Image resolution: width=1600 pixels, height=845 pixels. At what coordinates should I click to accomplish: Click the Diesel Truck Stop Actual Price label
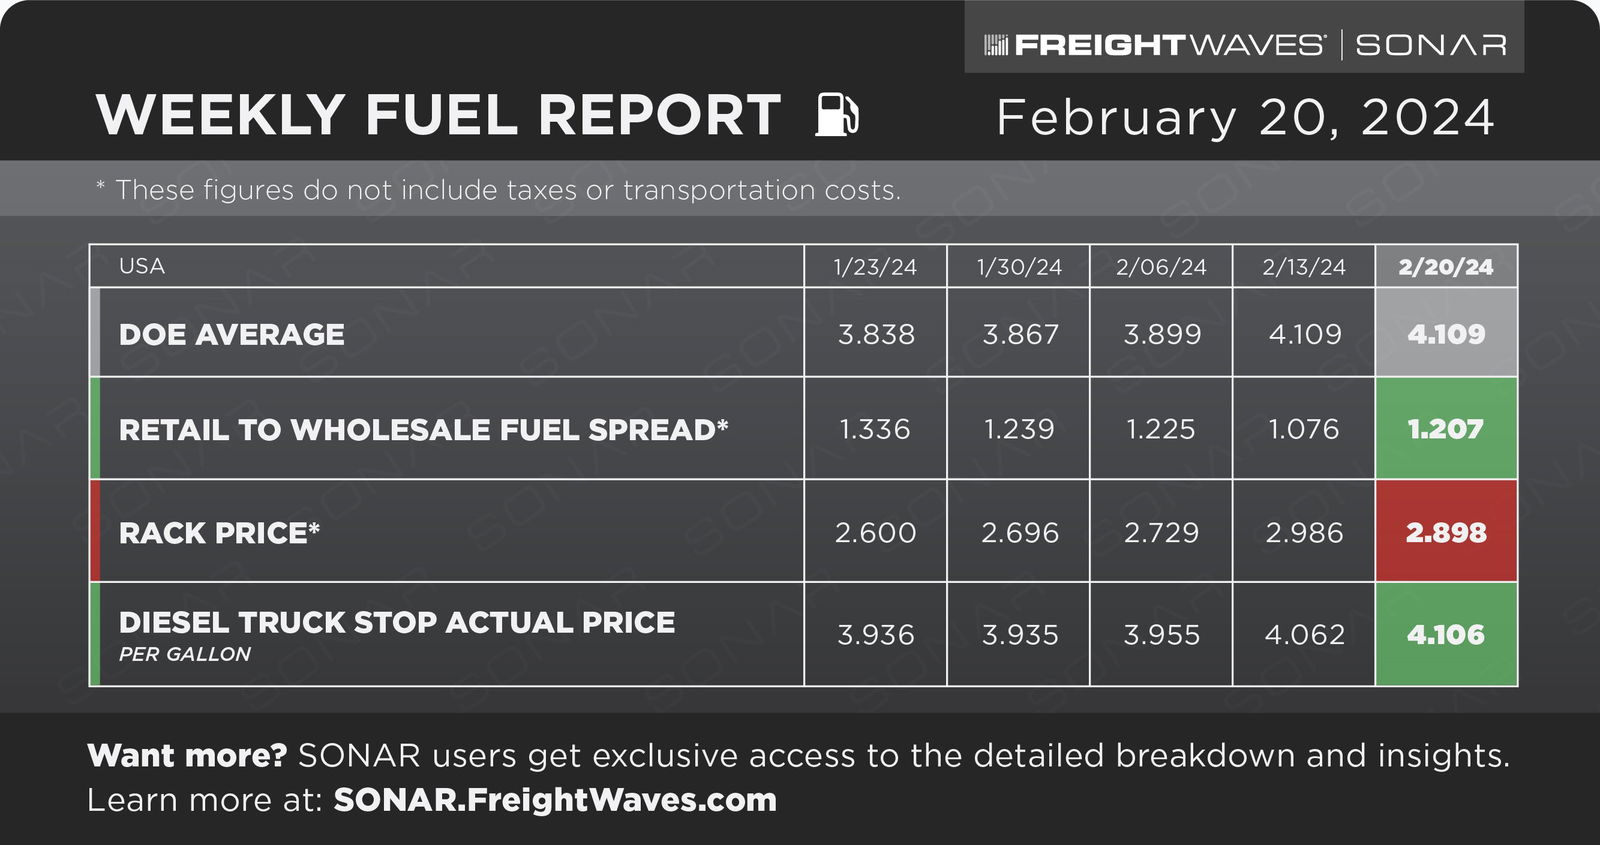click(397, 622)
